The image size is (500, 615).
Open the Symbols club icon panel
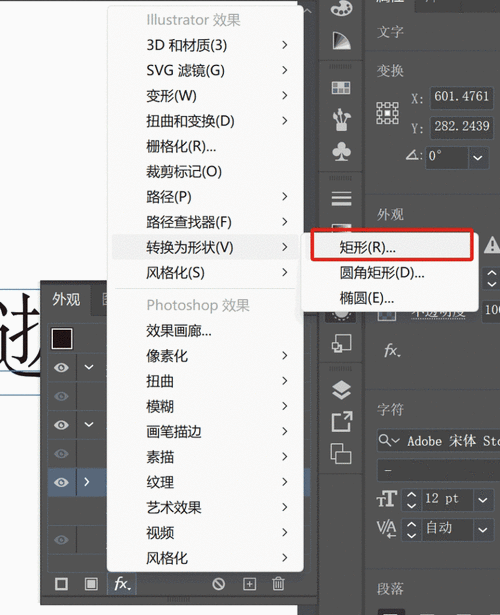(x=341, y=152)
